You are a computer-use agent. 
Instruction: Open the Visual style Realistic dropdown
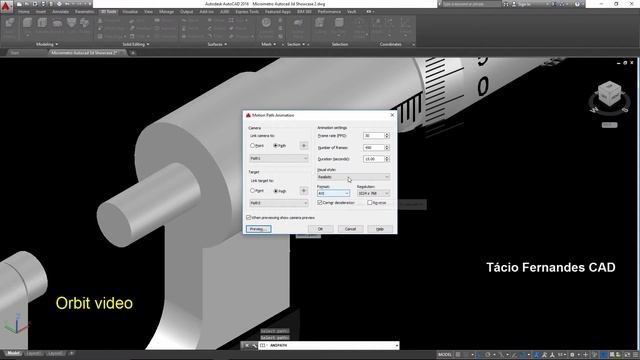click(x=353, y=177)
